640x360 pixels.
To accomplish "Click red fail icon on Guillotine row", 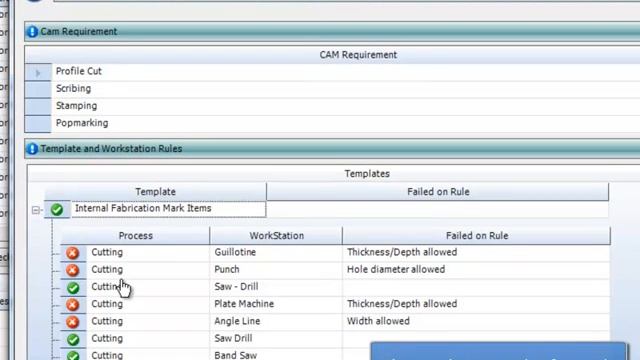I will tap(73, 253).
